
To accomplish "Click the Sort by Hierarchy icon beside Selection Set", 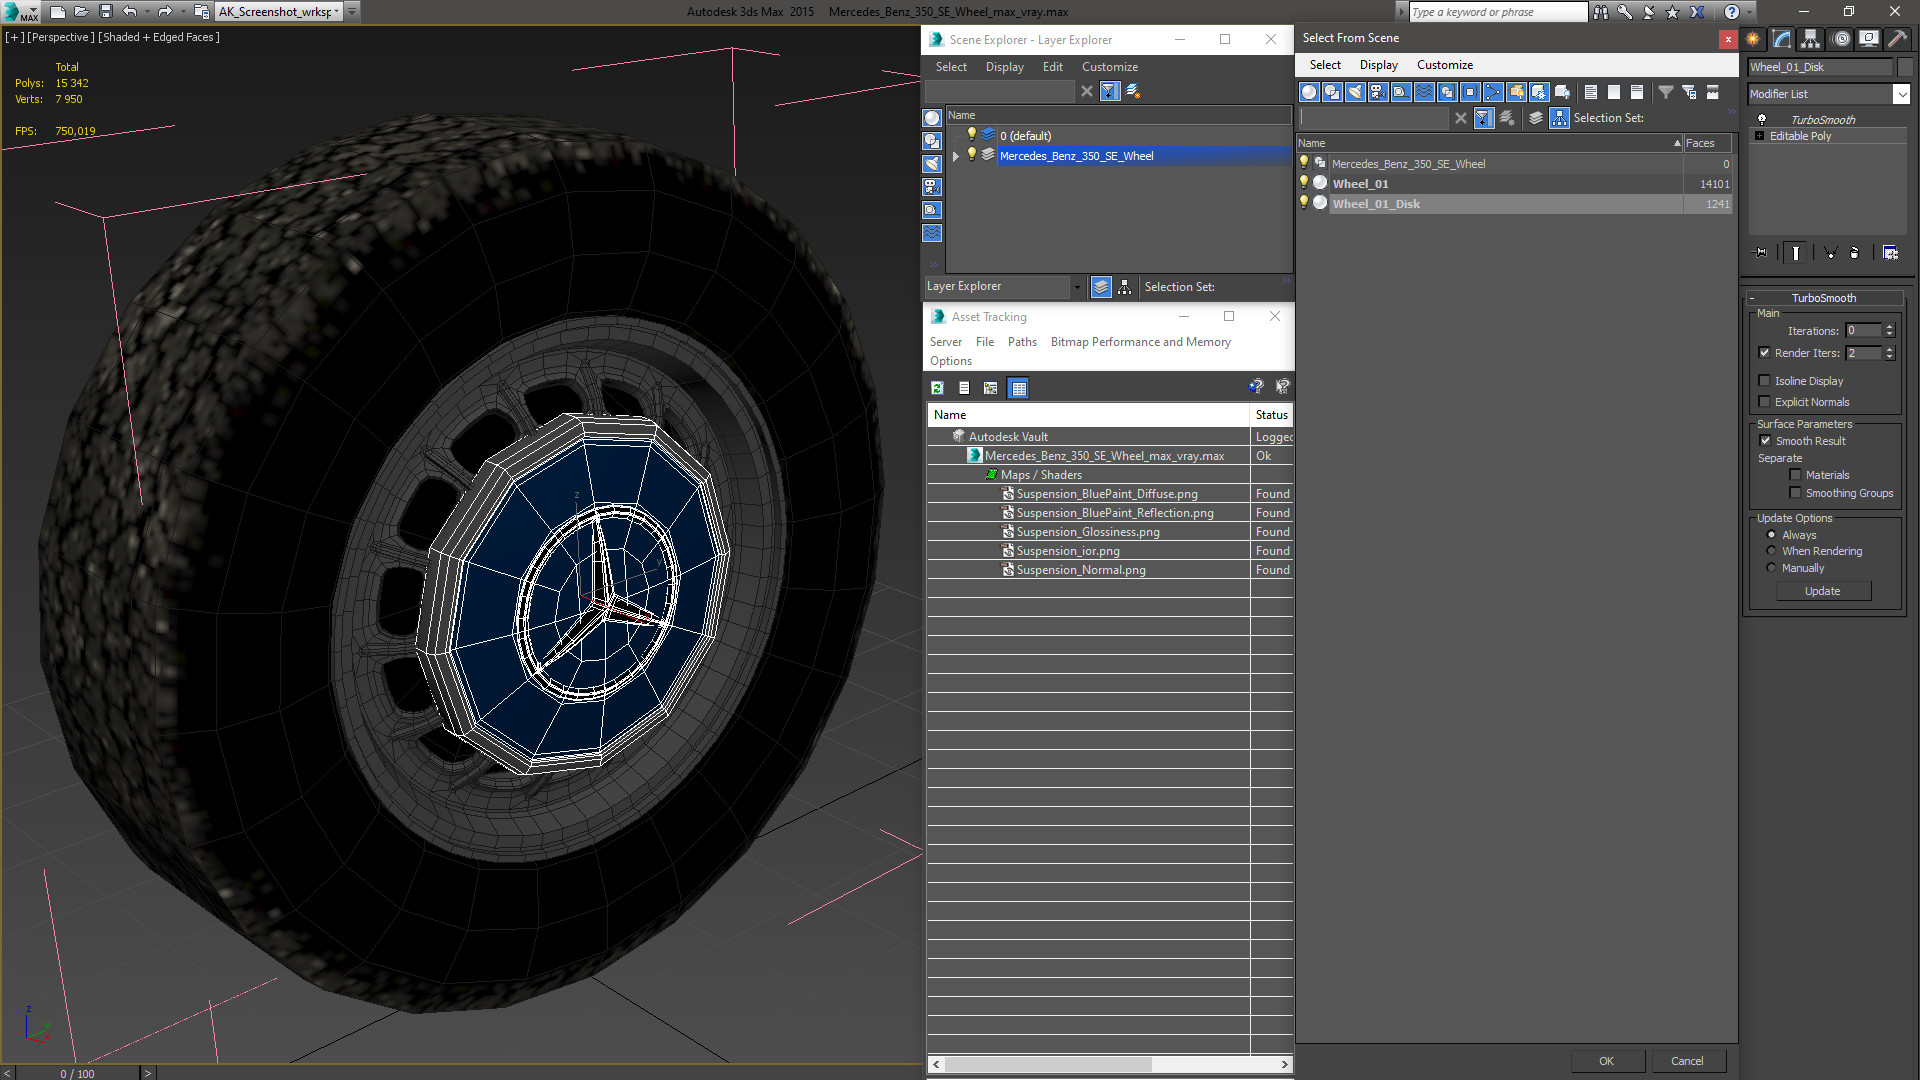I will [1559, 118].
